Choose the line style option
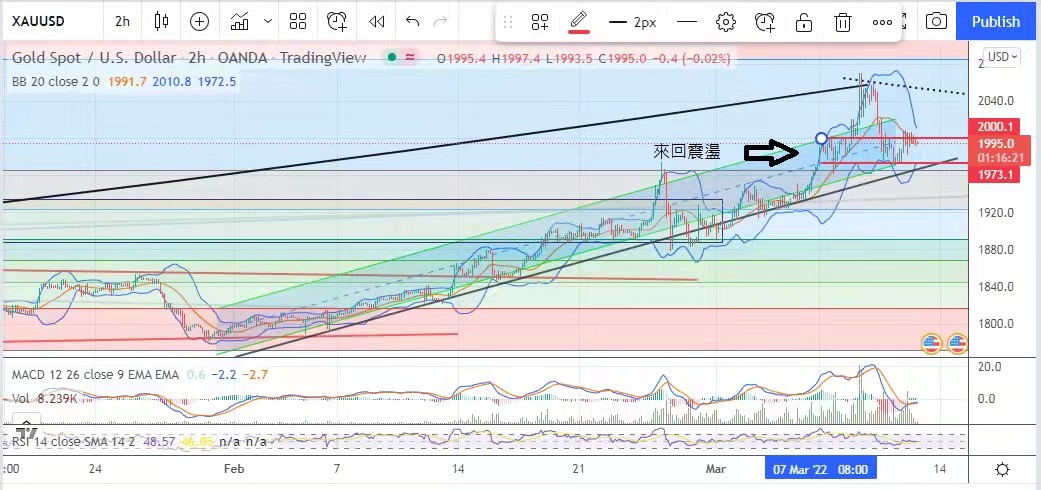 click(x=686, y=22)
